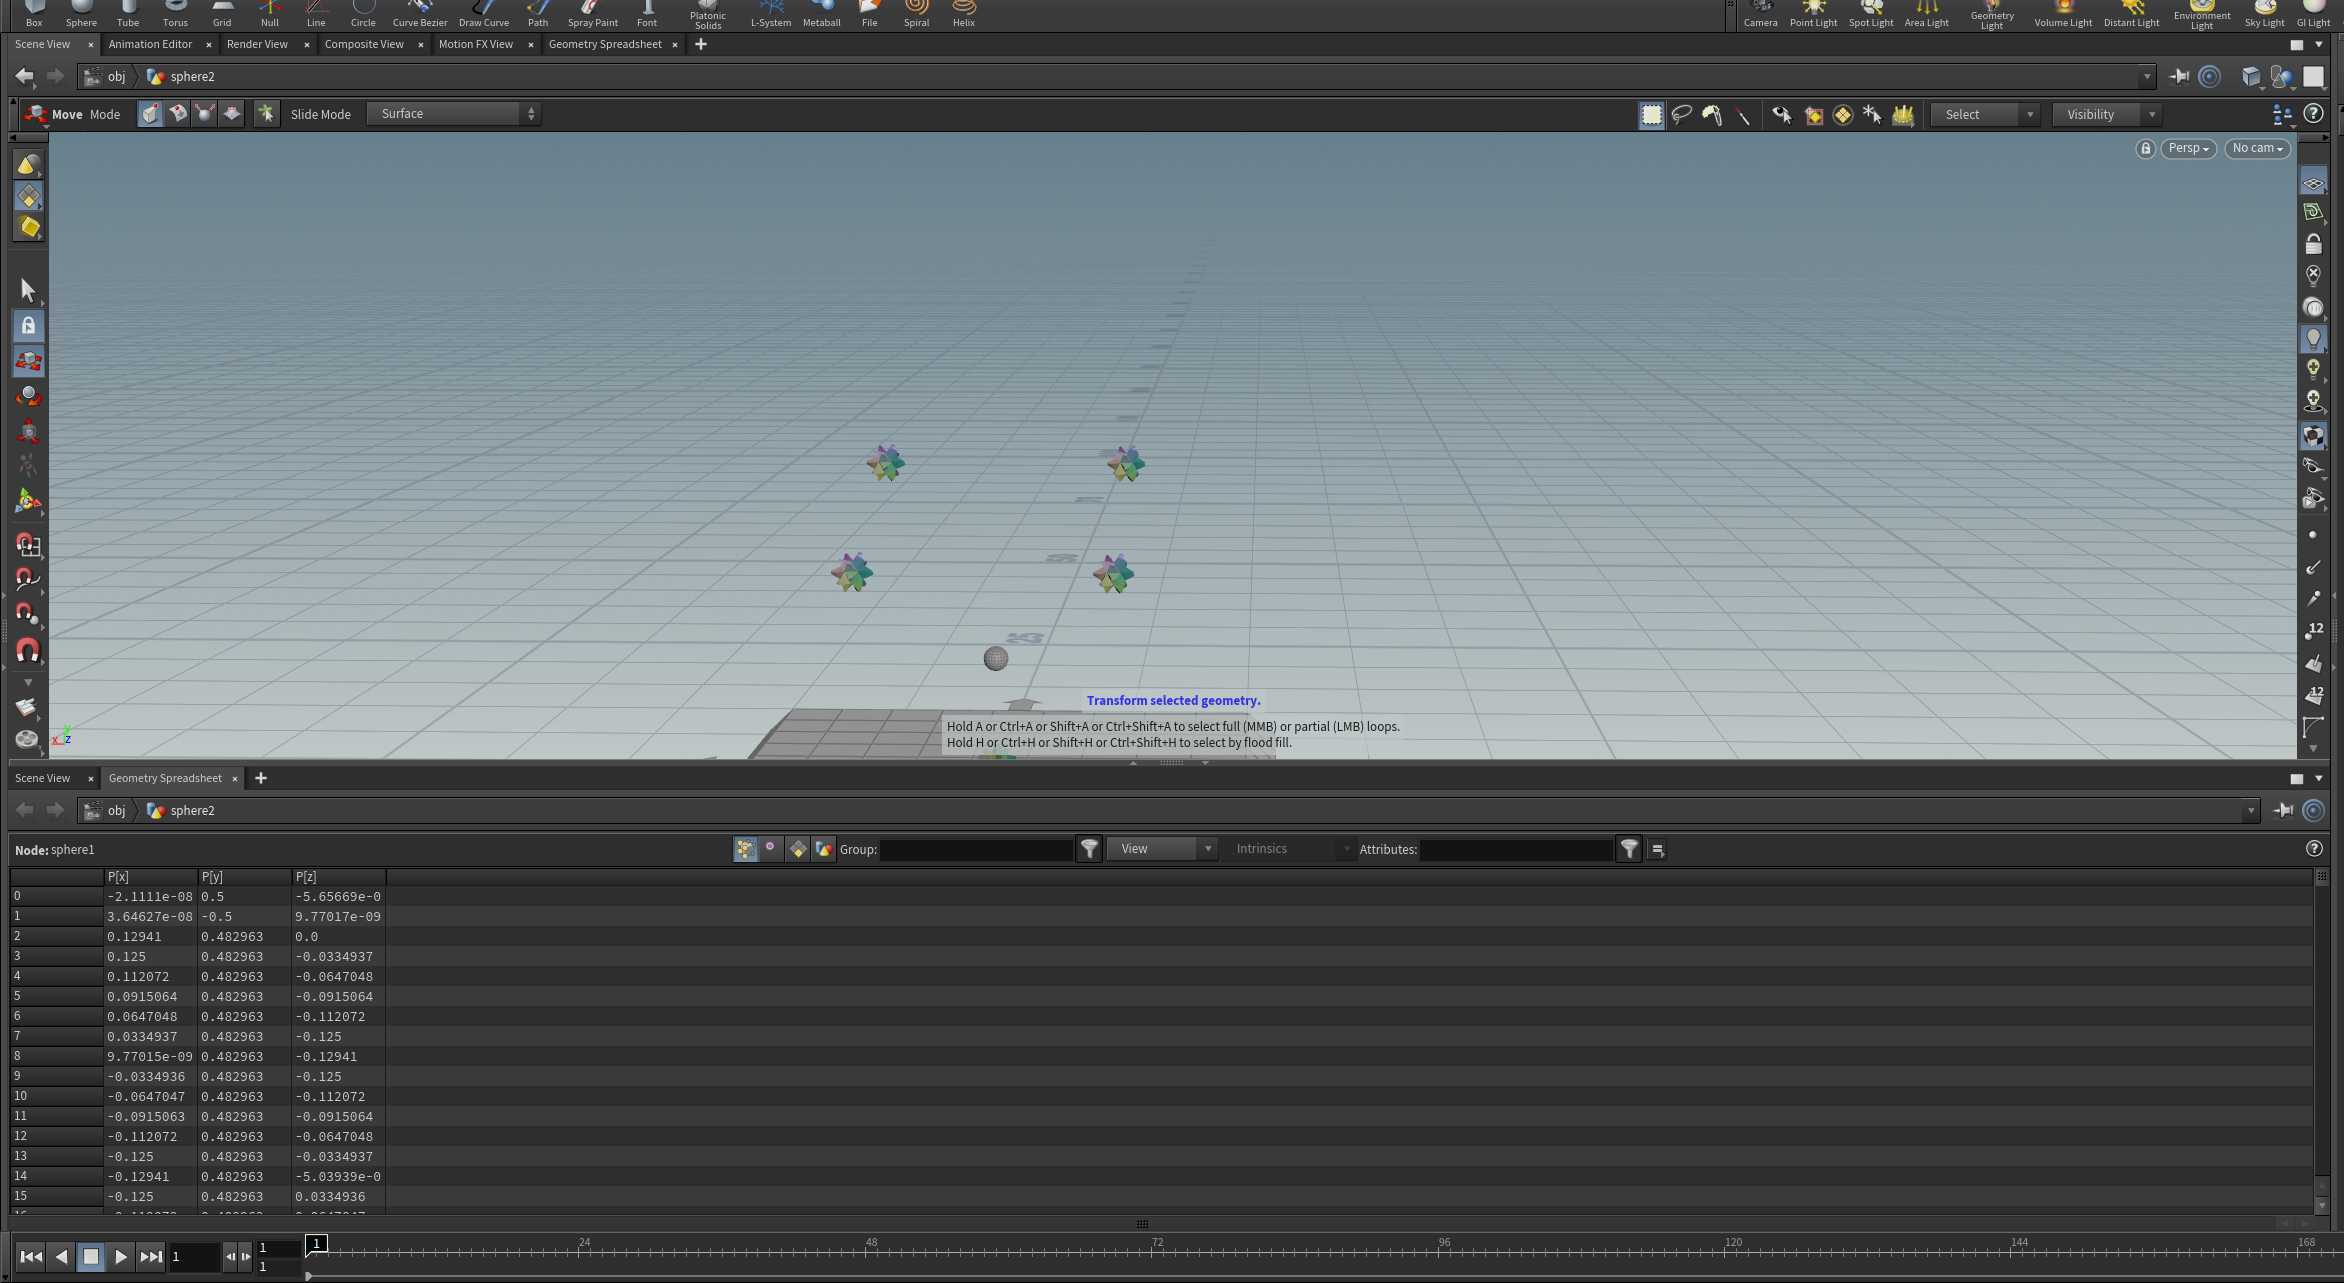Activate the lasso selection icon
2344x1283 pixels.
(1681, 115)
